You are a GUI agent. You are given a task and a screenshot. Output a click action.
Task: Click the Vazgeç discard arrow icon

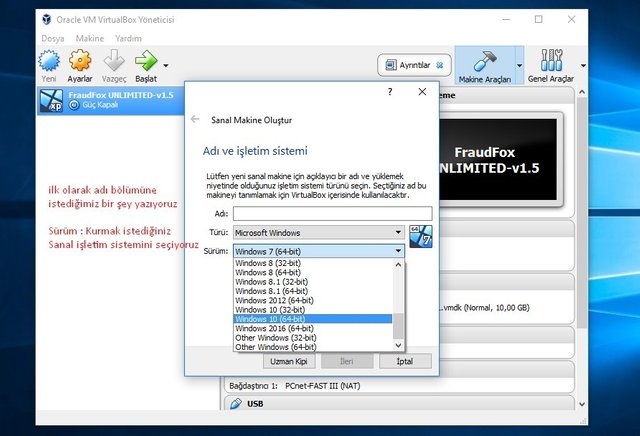point(114,61)
